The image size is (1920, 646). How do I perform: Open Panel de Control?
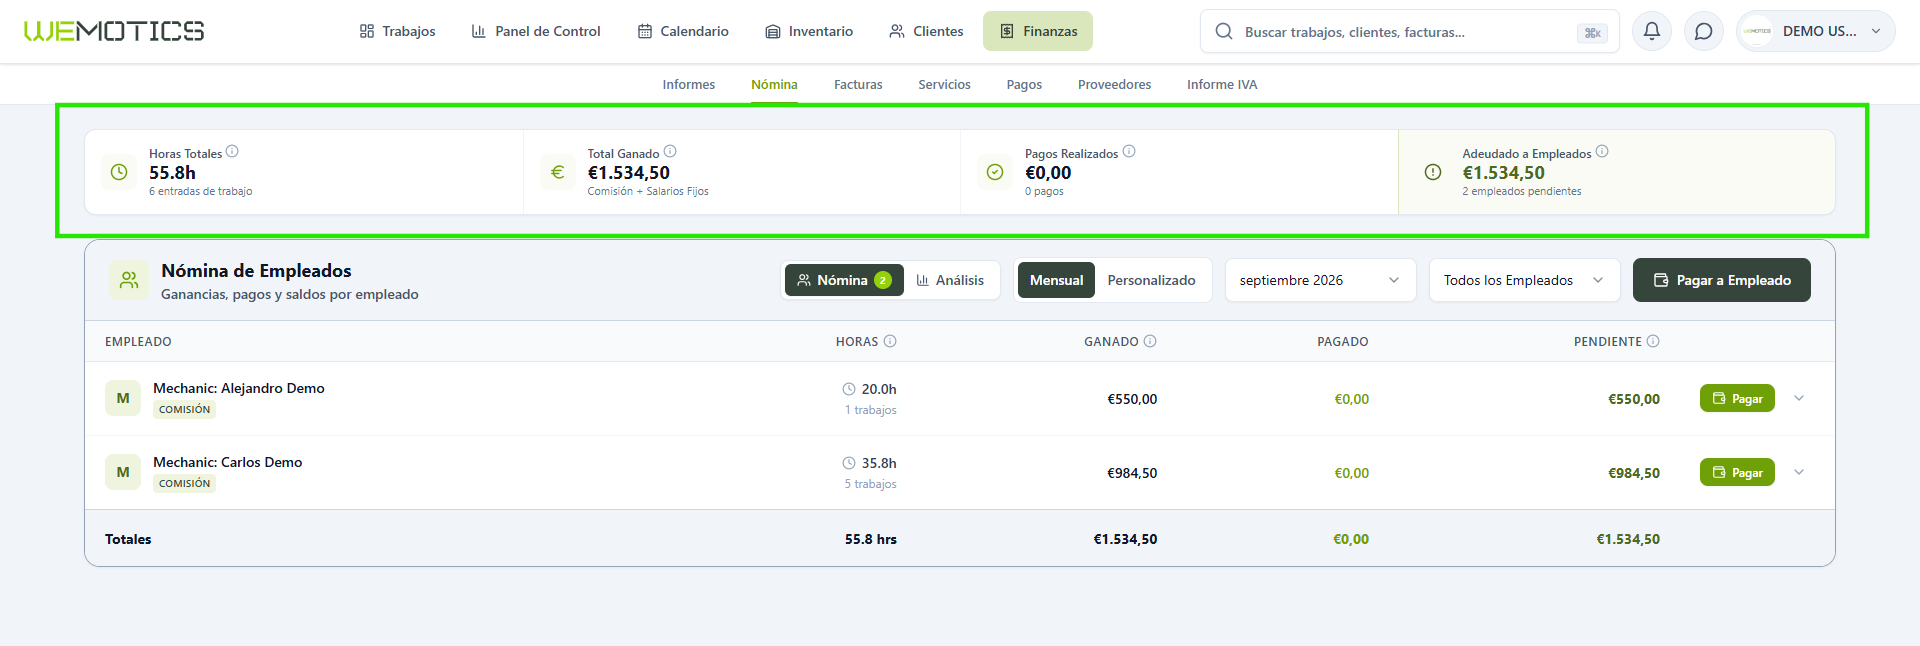[535, 31]
